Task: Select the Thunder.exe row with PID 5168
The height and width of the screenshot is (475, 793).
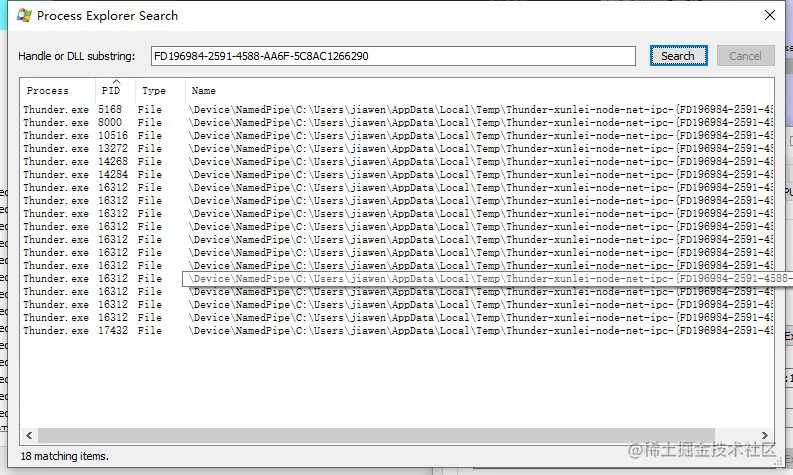Action: (397, 109)
